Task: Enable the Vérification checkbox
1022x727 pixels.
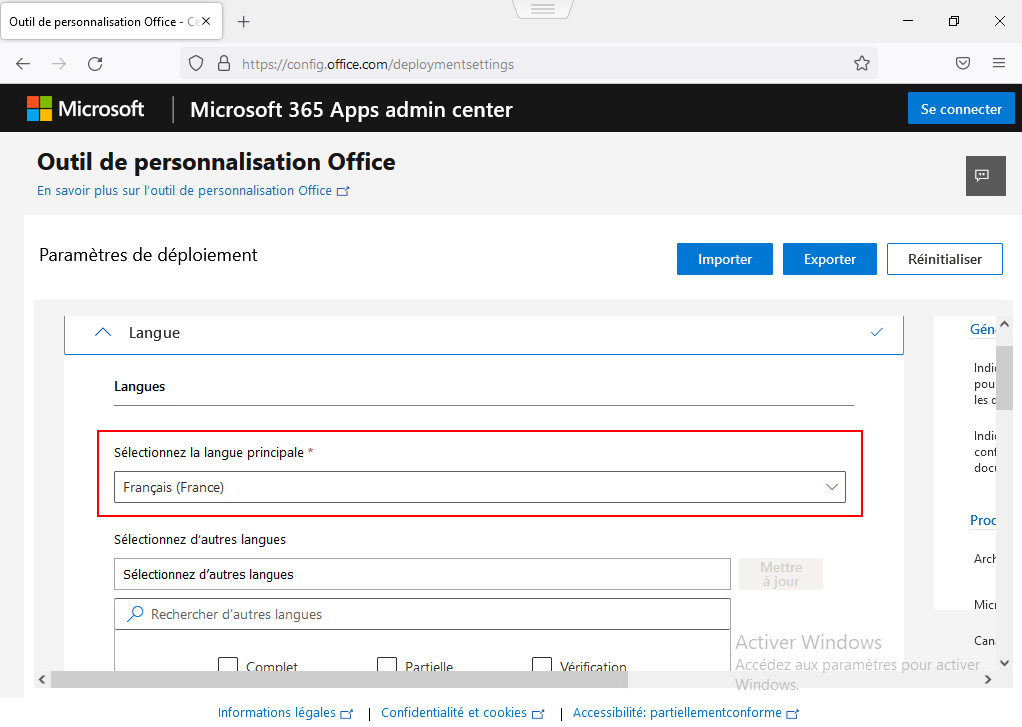Action: pyautogui.click(x=542, y=666)
